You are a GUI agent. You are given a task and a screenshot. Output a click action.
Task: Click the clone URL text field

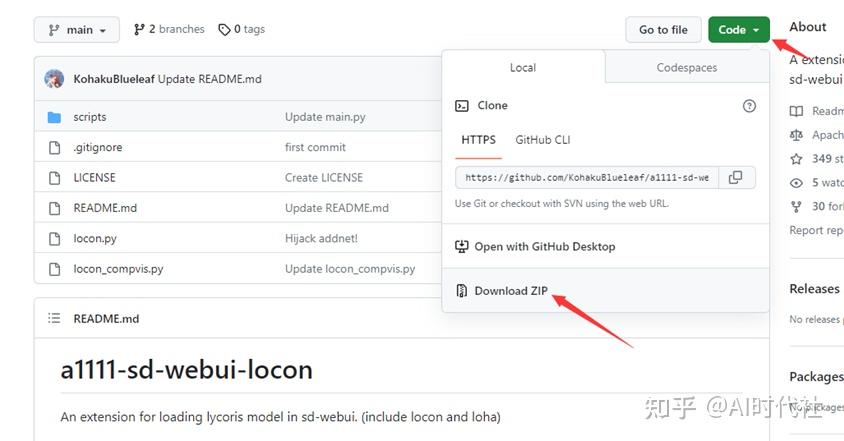pyautogui.click(x=587, y=178)
